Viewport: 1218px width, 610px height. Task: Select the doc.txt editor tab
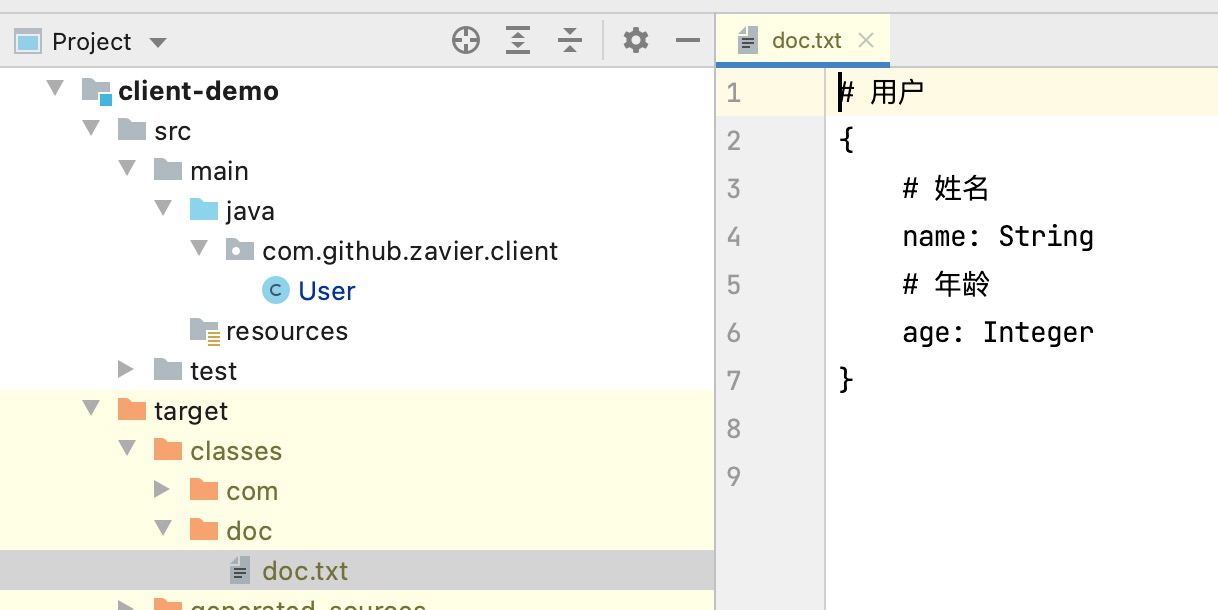point(803,40)
